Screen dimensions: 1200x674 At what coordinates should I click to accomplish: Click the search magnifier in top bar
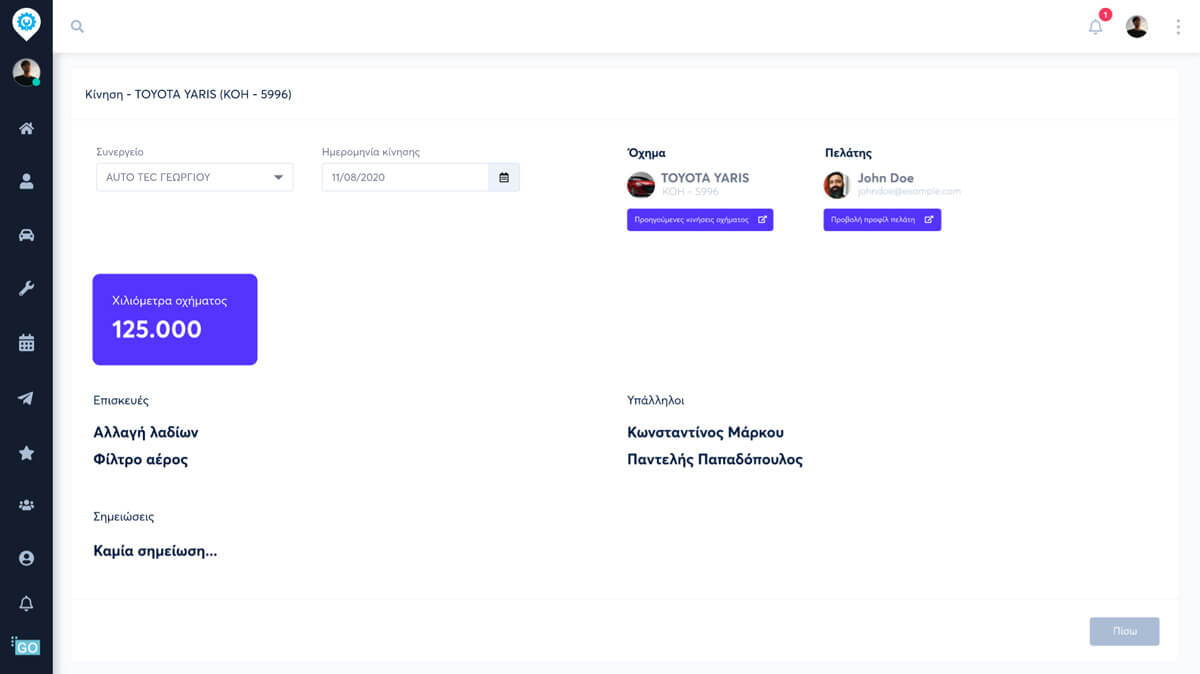click(77, 26)
